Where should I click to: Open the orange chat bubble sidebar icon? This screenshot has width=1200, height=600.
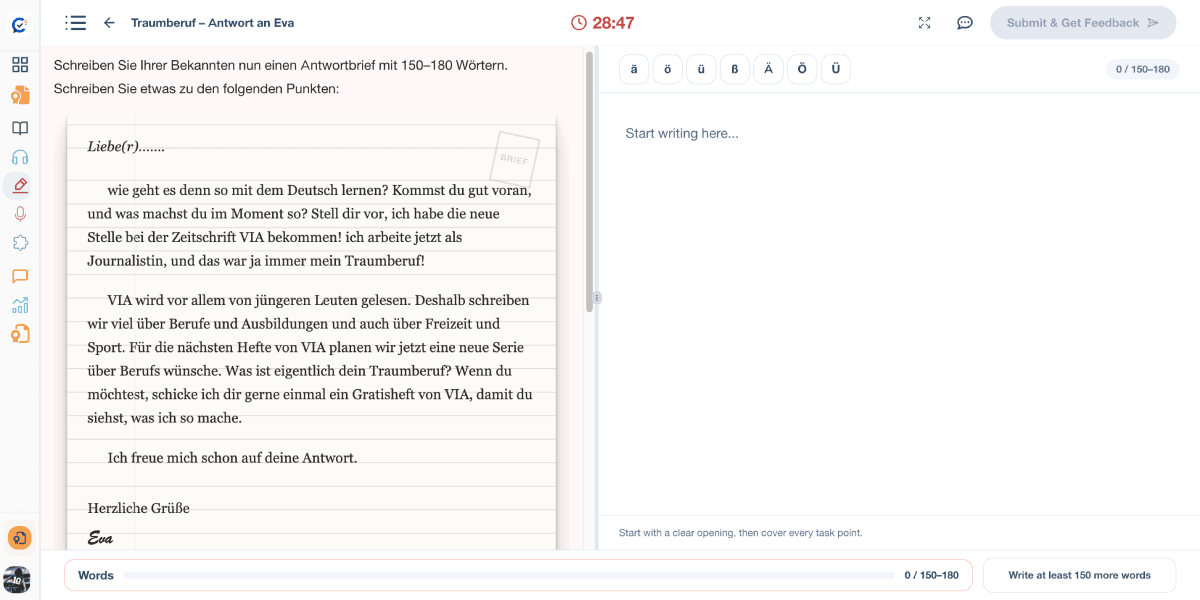(20, 276)
